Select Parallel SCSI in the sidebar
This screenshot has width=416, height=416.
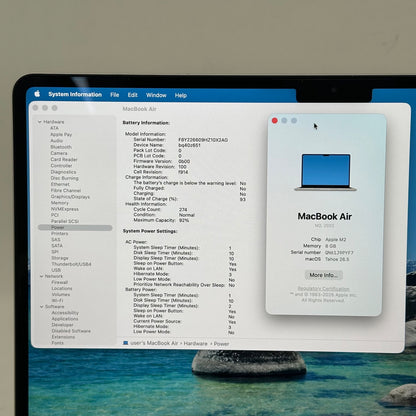tap(65, 221)
